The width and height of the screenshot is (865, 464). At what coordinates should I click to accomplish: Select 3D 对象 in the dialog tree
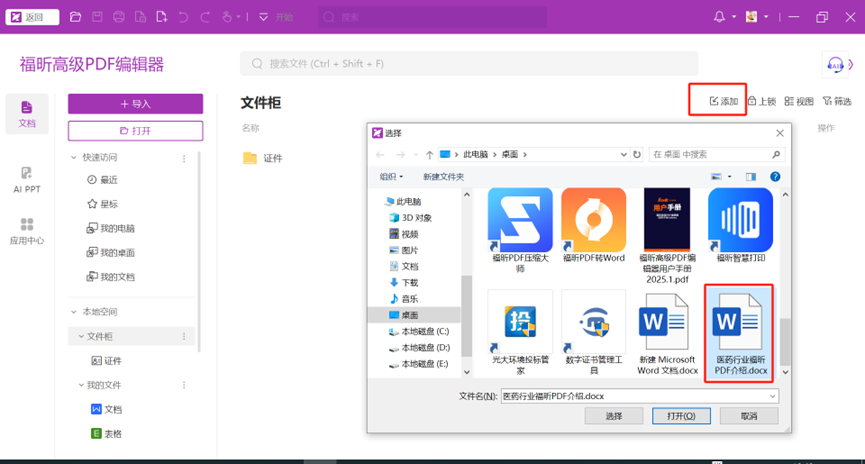click(x=410, y=218)
